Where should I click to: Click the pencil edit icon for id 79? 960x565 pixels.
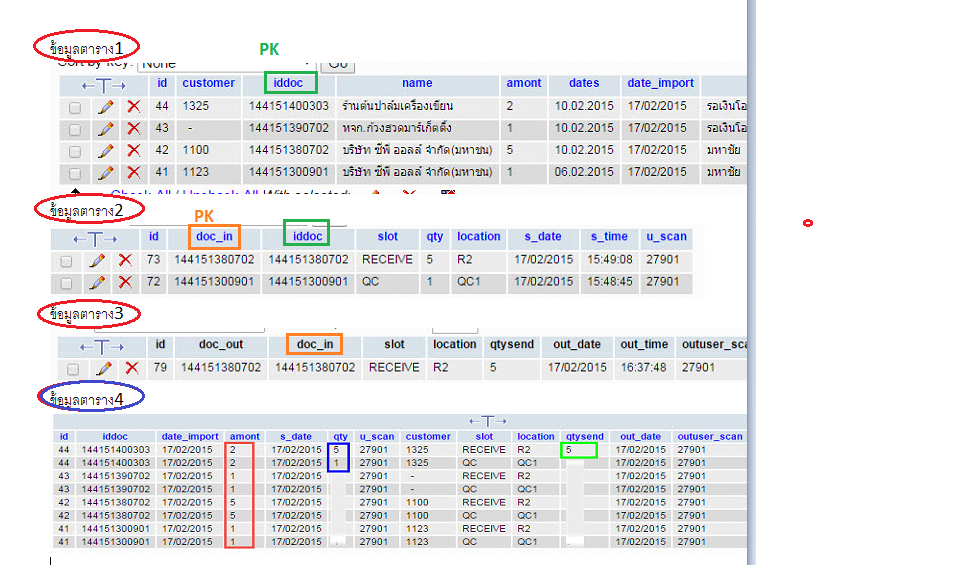click(104, 368)
